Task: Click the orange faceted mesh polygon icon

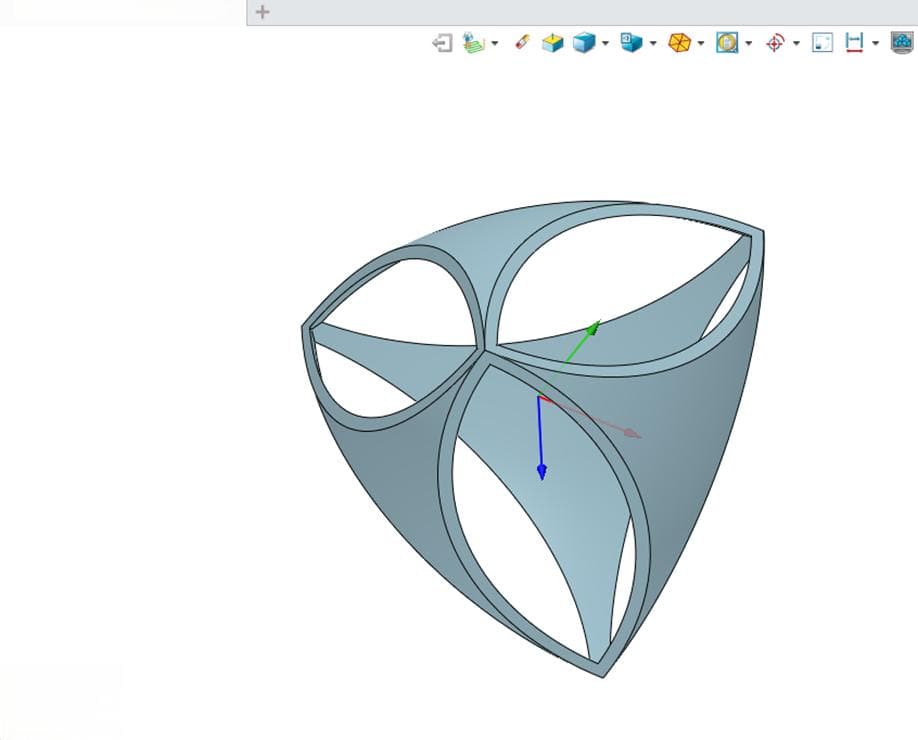Action: click(x=679, y=43)
